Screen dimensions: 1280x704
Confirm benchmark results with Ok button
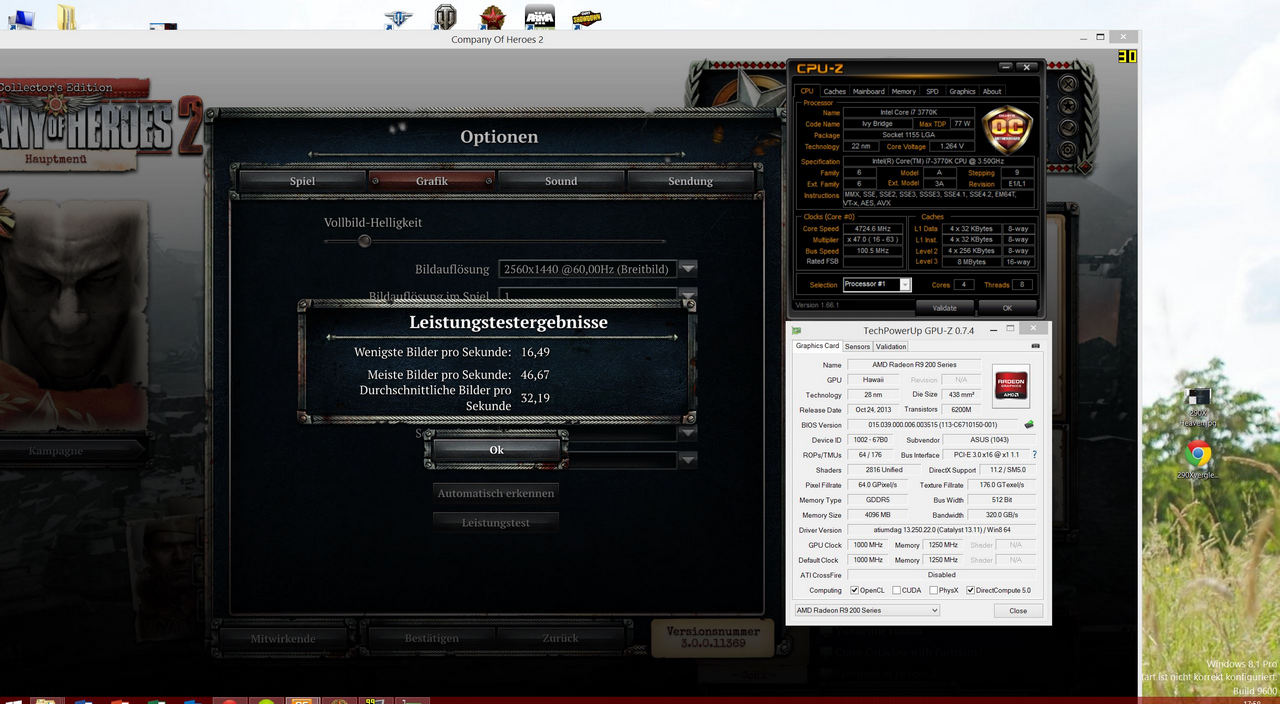click(x=496, y=450)
